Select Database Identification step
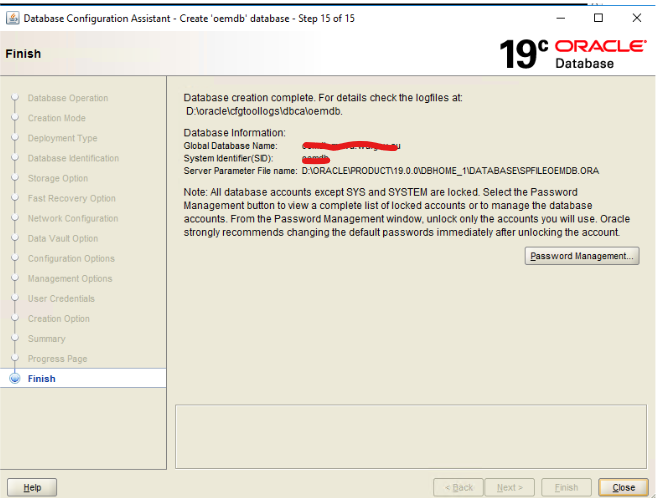The image size is (658, 498). [73, 158]
